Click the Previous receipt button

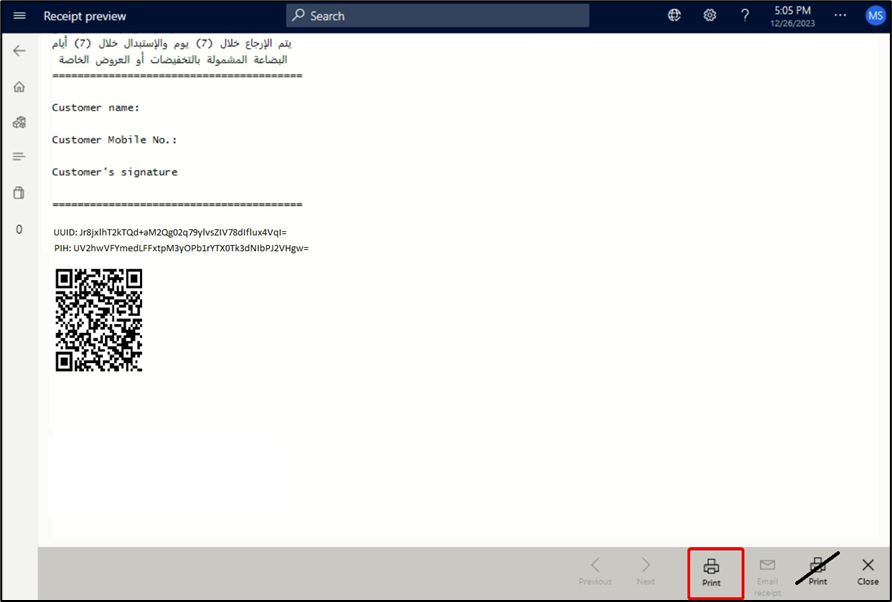click(595, 571)
